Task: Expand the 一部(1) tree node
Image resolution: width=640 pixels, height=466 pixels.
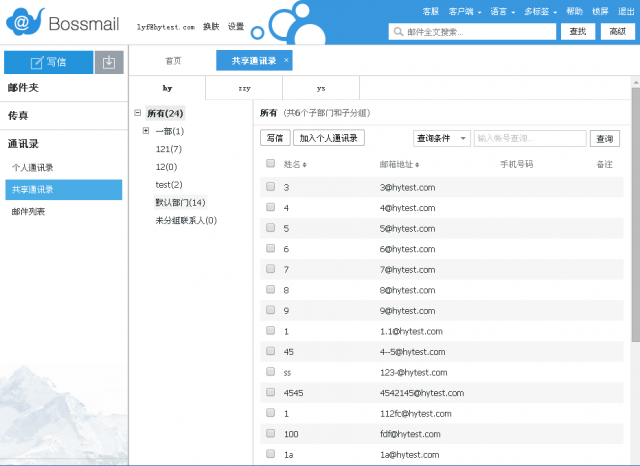Action: pyautogui.click(x=146, y=131)
